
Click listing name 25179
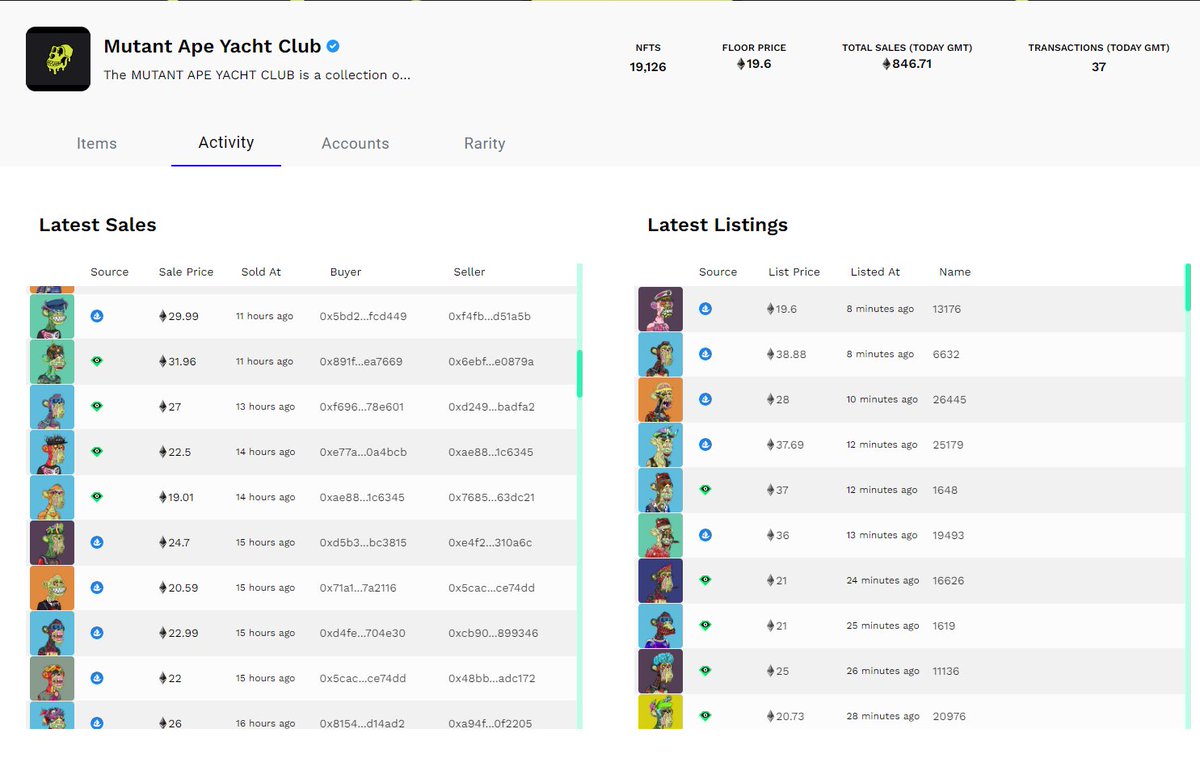click(948, 445)
